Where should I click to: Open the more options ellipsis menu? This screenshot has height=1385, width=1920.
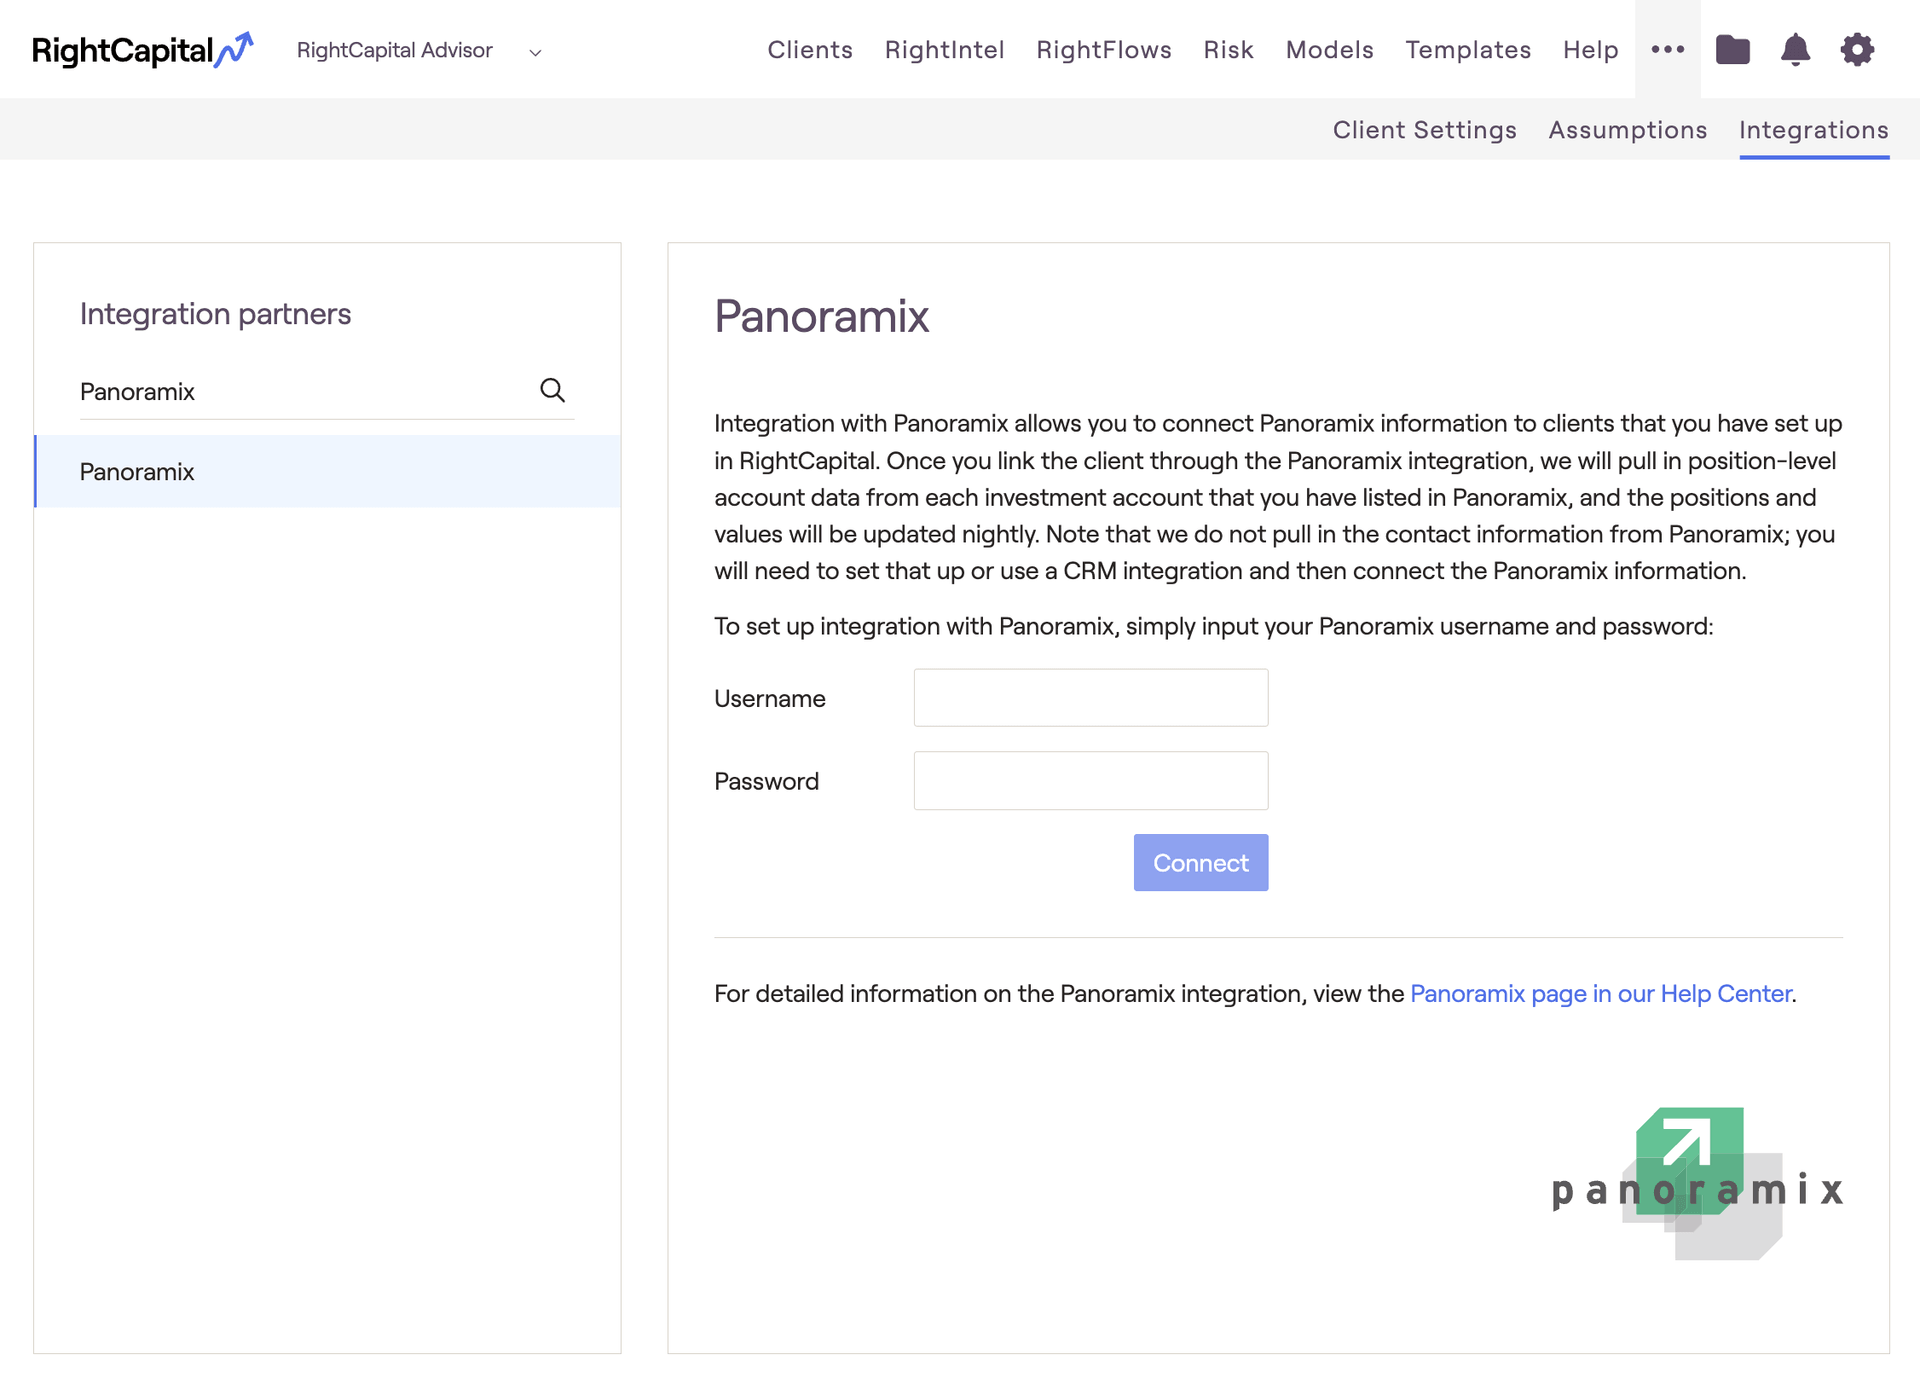coord(1667,49)
